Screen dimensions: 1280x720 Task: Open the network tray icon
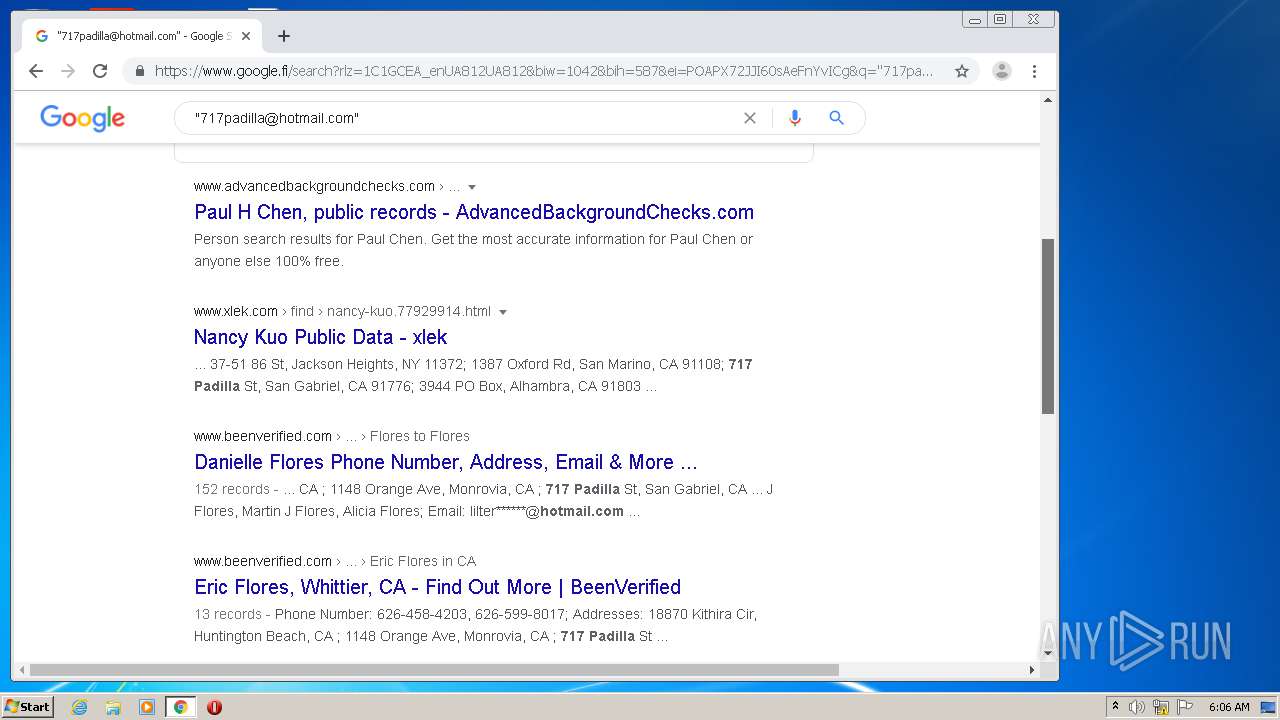[1161, 707]
